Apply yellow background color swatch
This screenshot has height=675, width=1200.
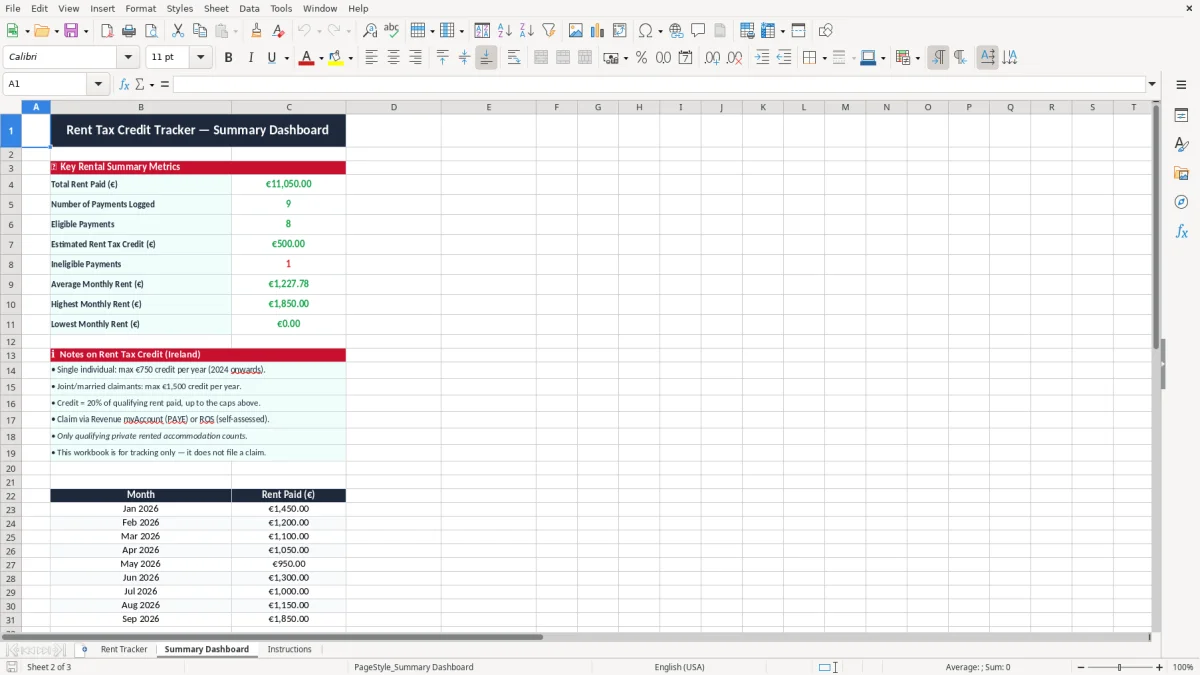coord(335,58)
